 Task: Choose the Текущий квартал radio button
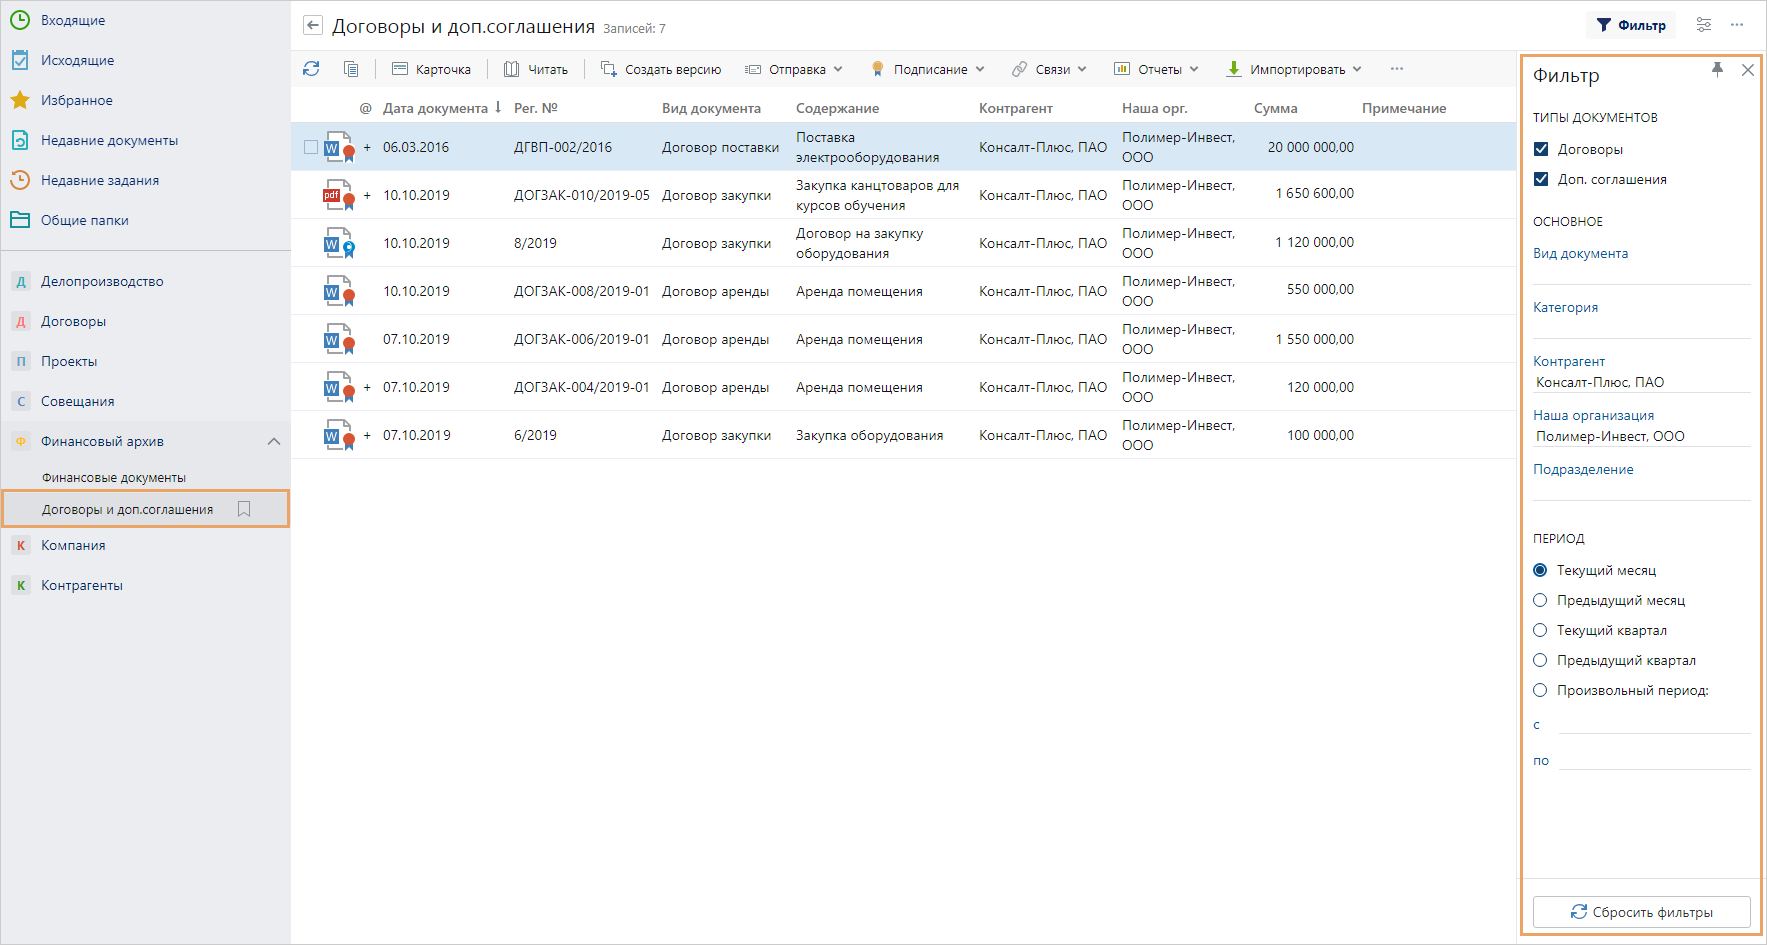pyautogui.click(x=1540, y=630)
